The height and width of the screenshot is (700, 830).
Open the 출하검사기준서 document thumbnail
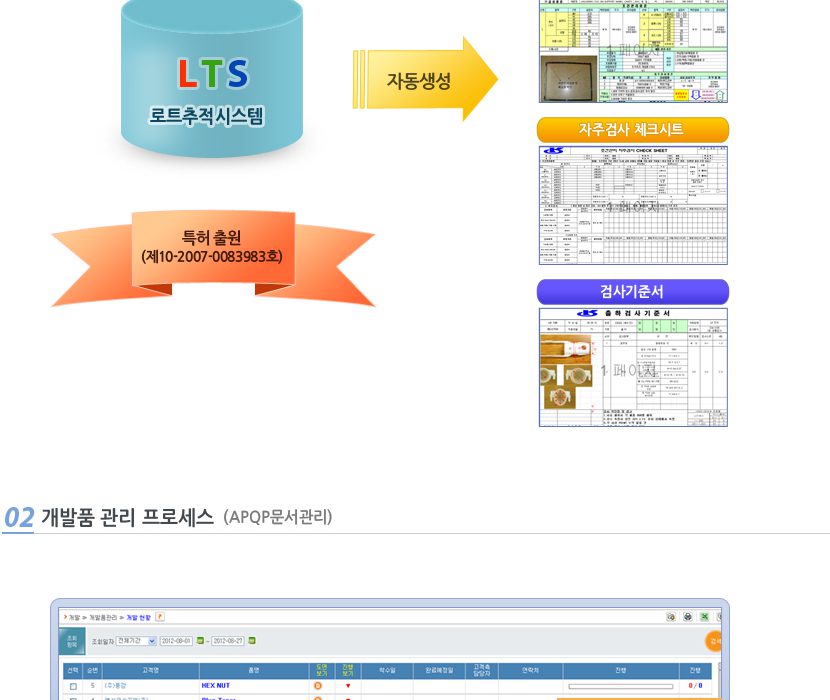(x=632, y=367)
